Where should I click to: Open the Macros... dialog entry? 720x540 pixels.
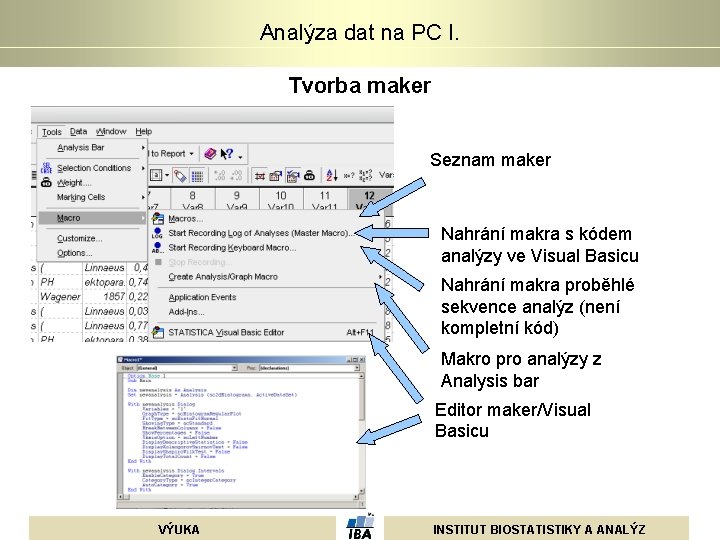266,219
